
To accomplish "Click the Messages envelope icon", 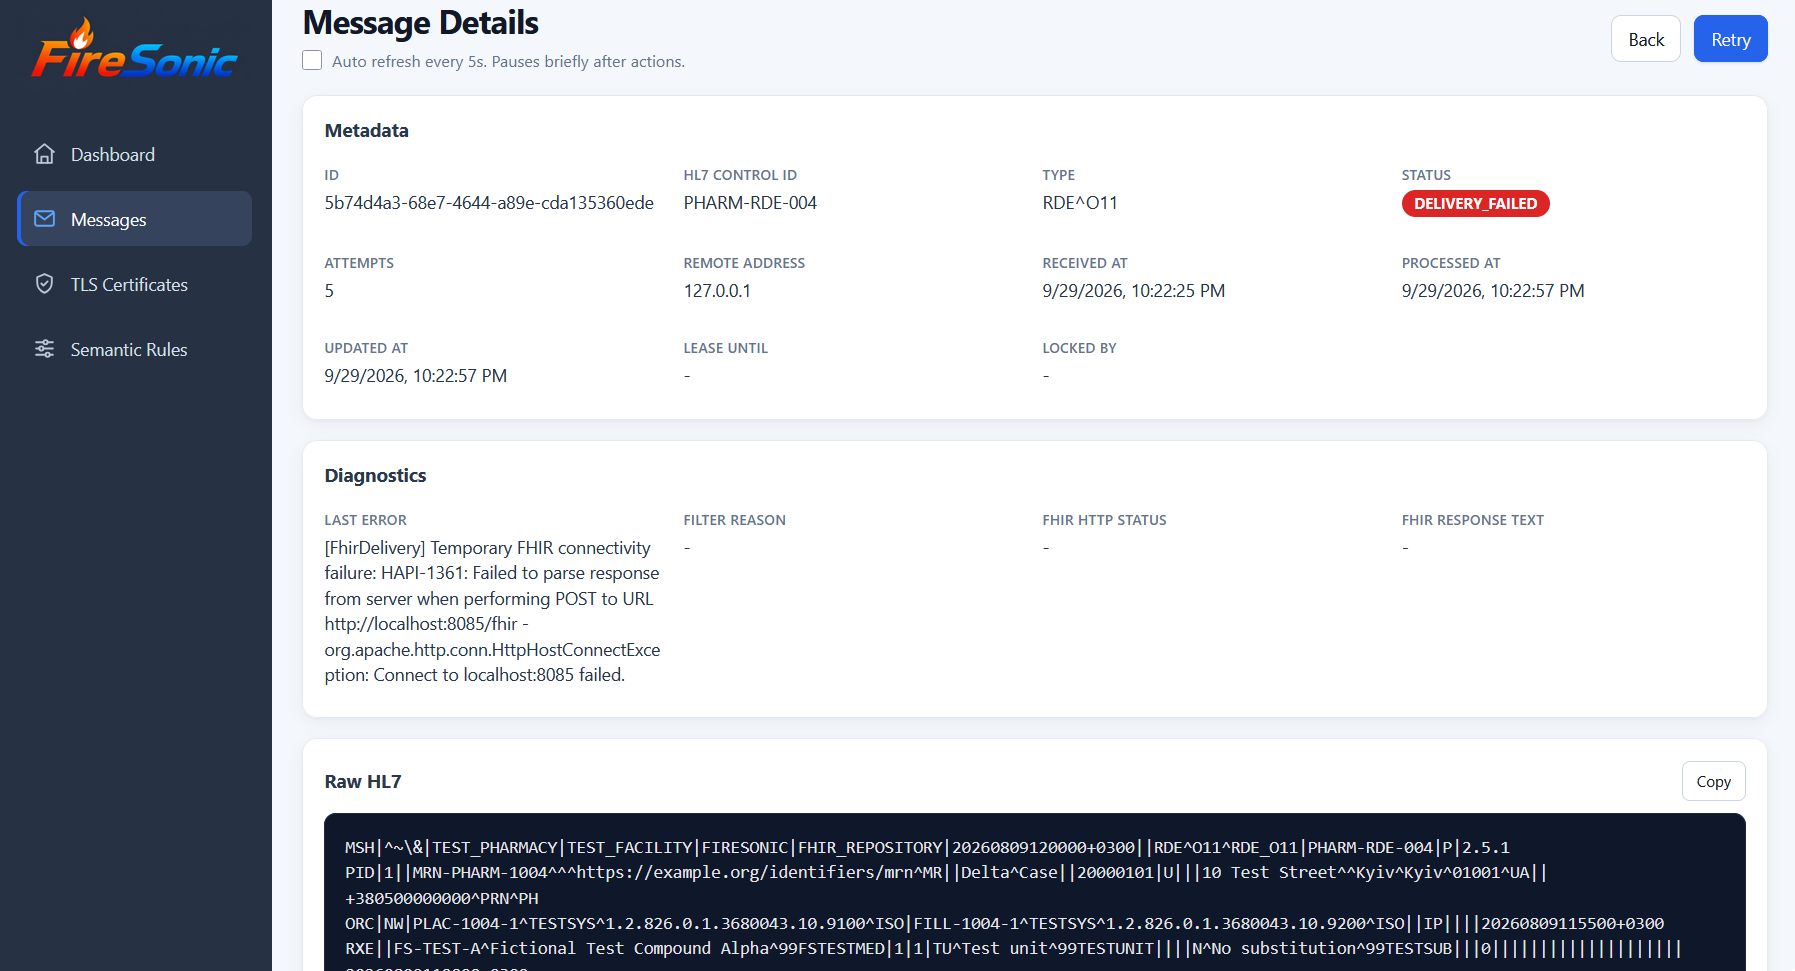I will tap(44, 219).
